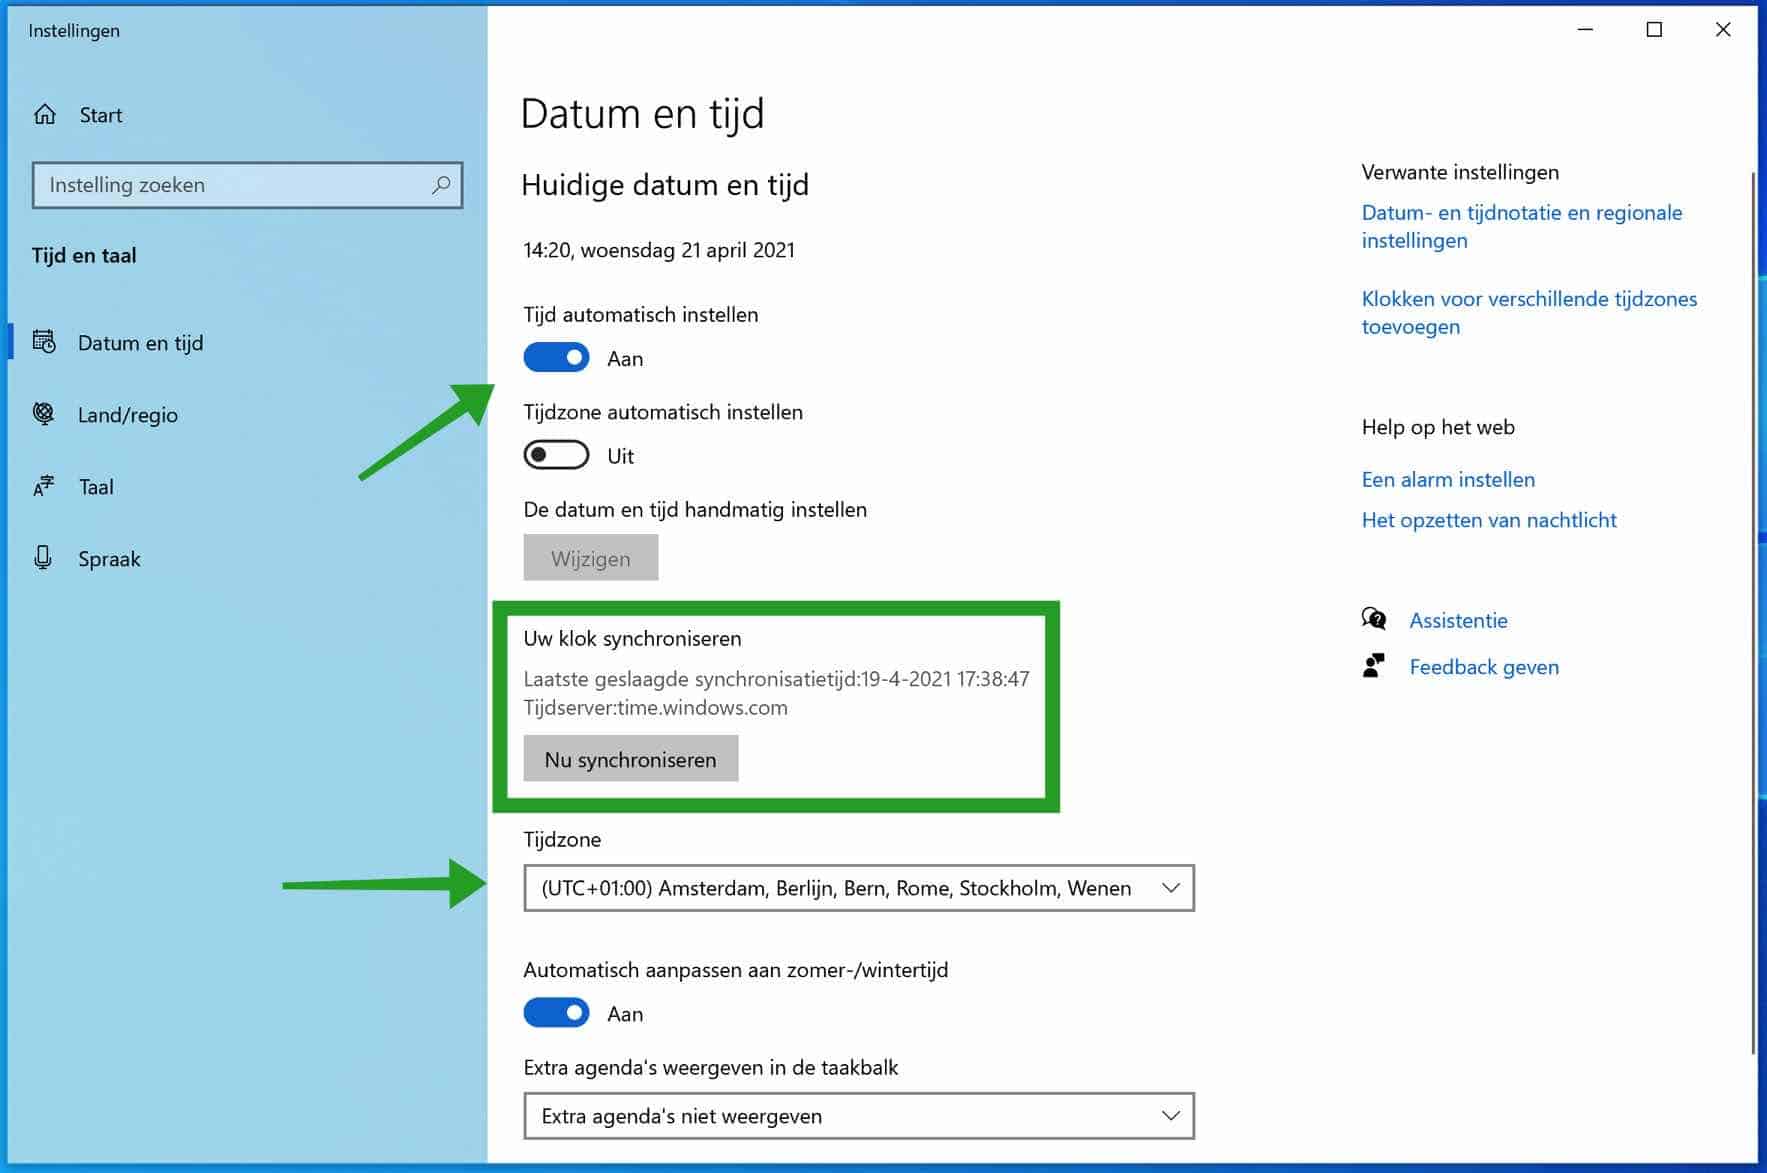Click the Laatste geslaagde synchronisatietijd text

(x=776, y=679)
